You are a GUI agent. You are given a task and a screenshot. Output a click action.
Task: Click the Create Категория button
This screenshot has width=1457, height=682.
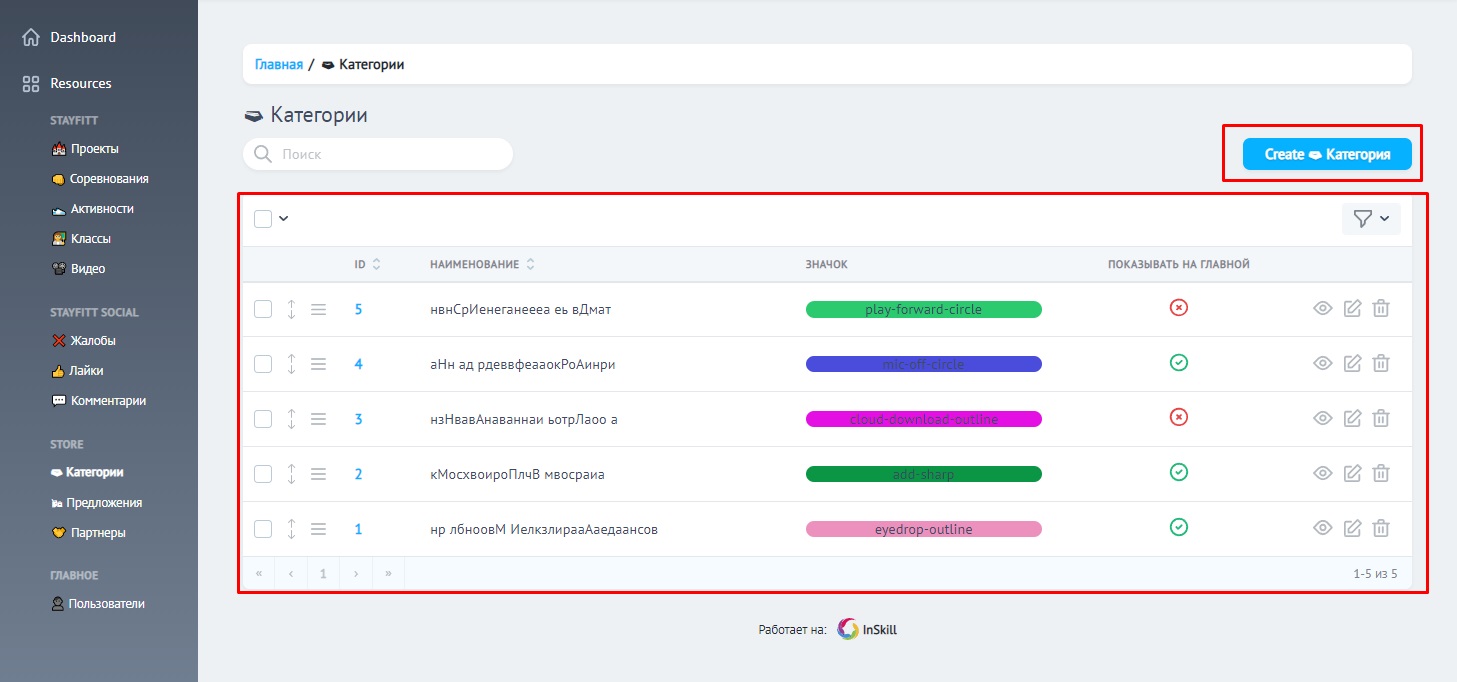tap(1326, 154)
